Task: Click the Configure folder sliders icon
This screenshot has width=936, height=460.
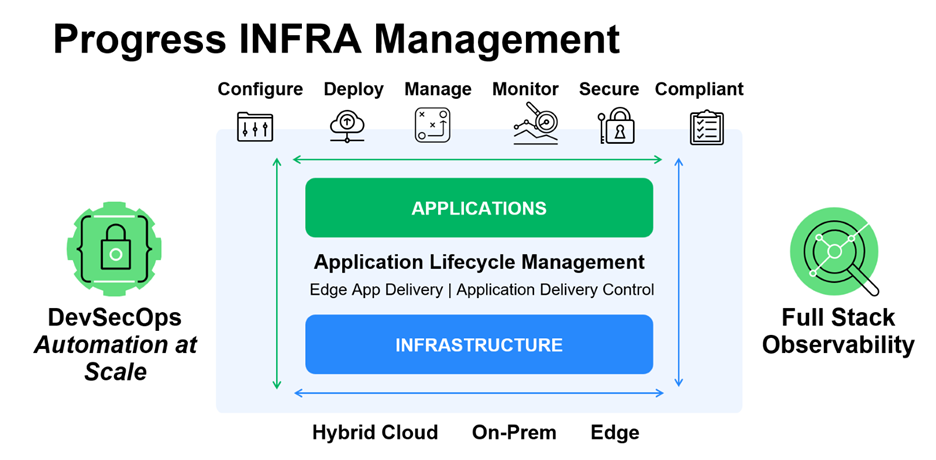Action: [x=255, y=127]
